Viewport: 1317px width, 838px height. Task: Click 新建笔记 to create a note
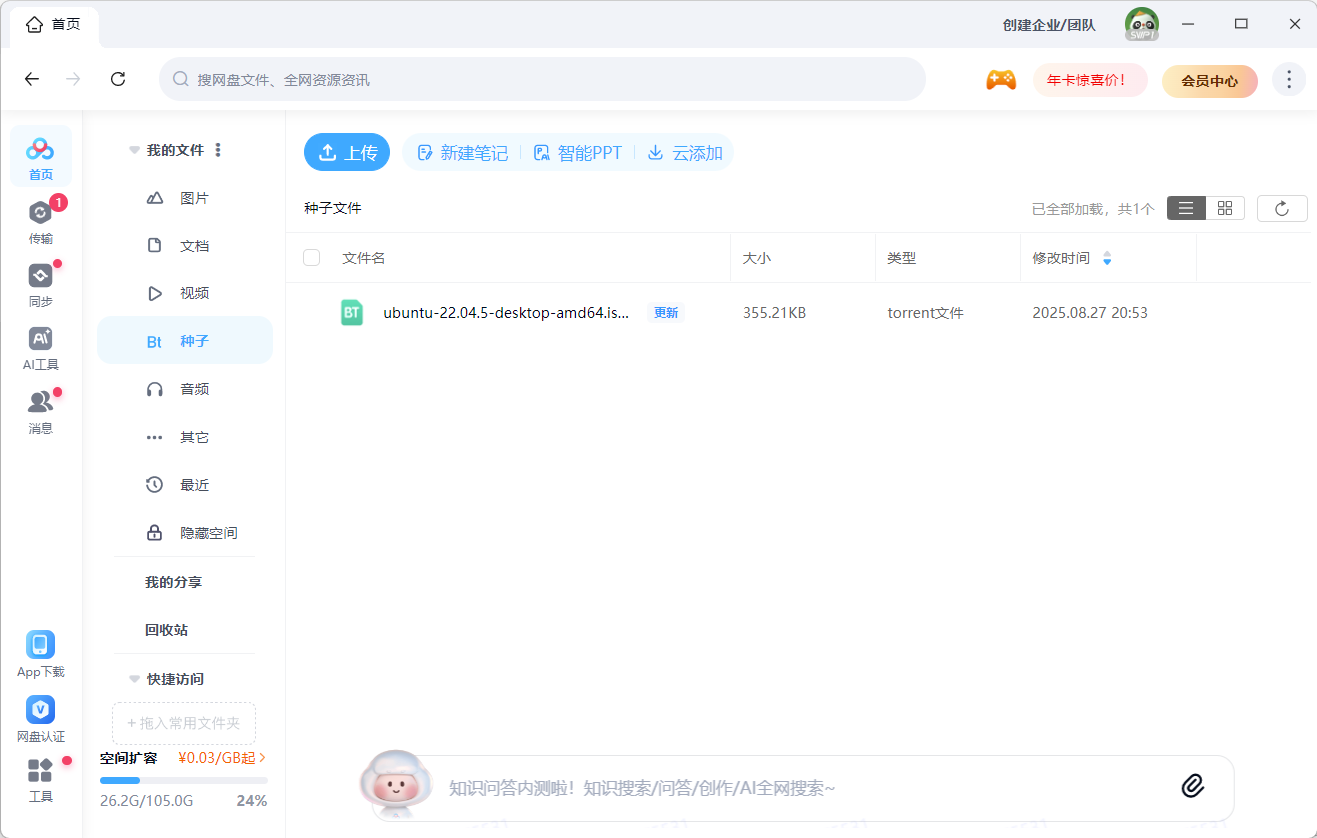(463, 153)
